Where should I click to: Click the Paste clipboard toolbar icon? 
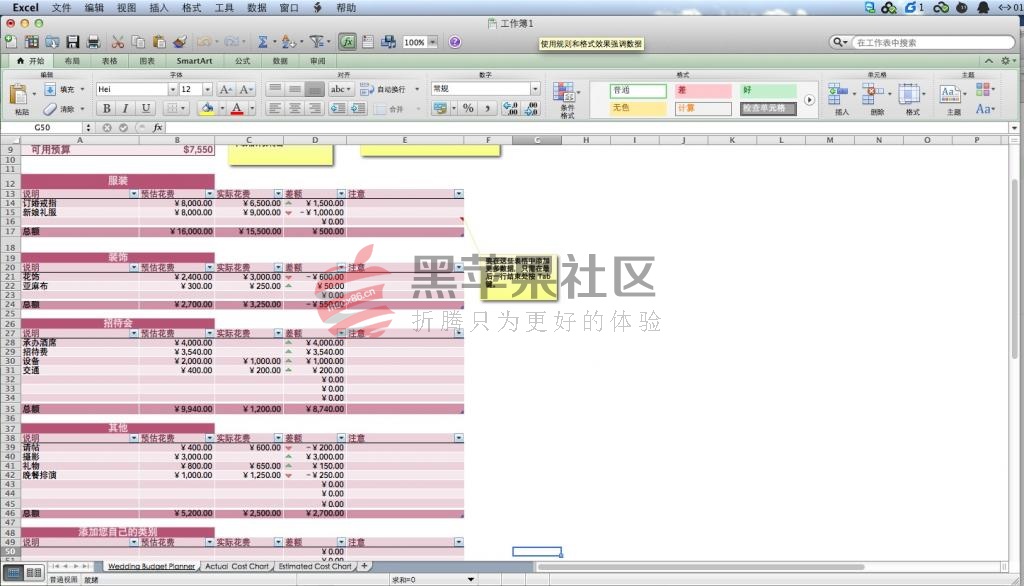[x=159, y=42]
